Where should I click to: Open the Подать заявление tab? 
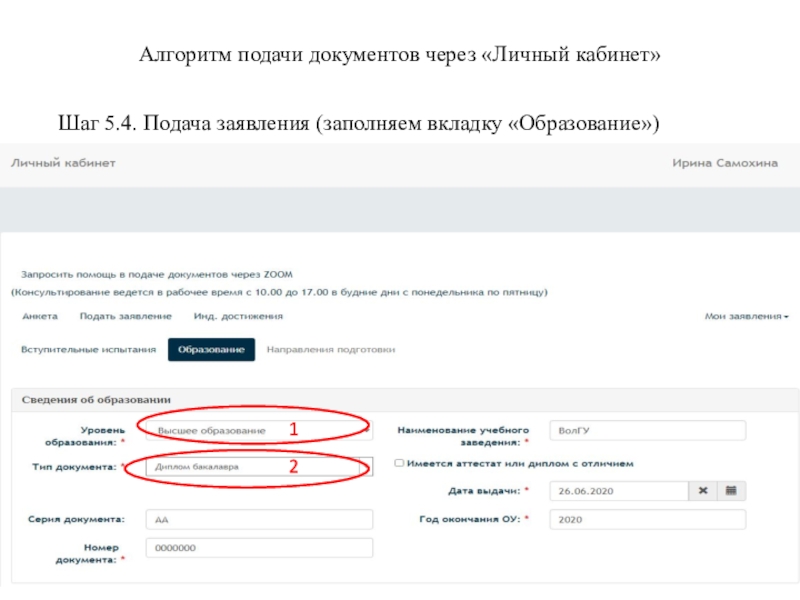click(126, 316)
